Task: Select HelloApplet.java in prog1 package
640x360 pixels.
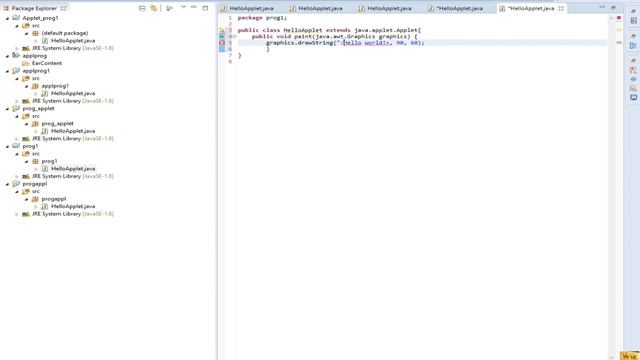Action: (x=73, y=169)
